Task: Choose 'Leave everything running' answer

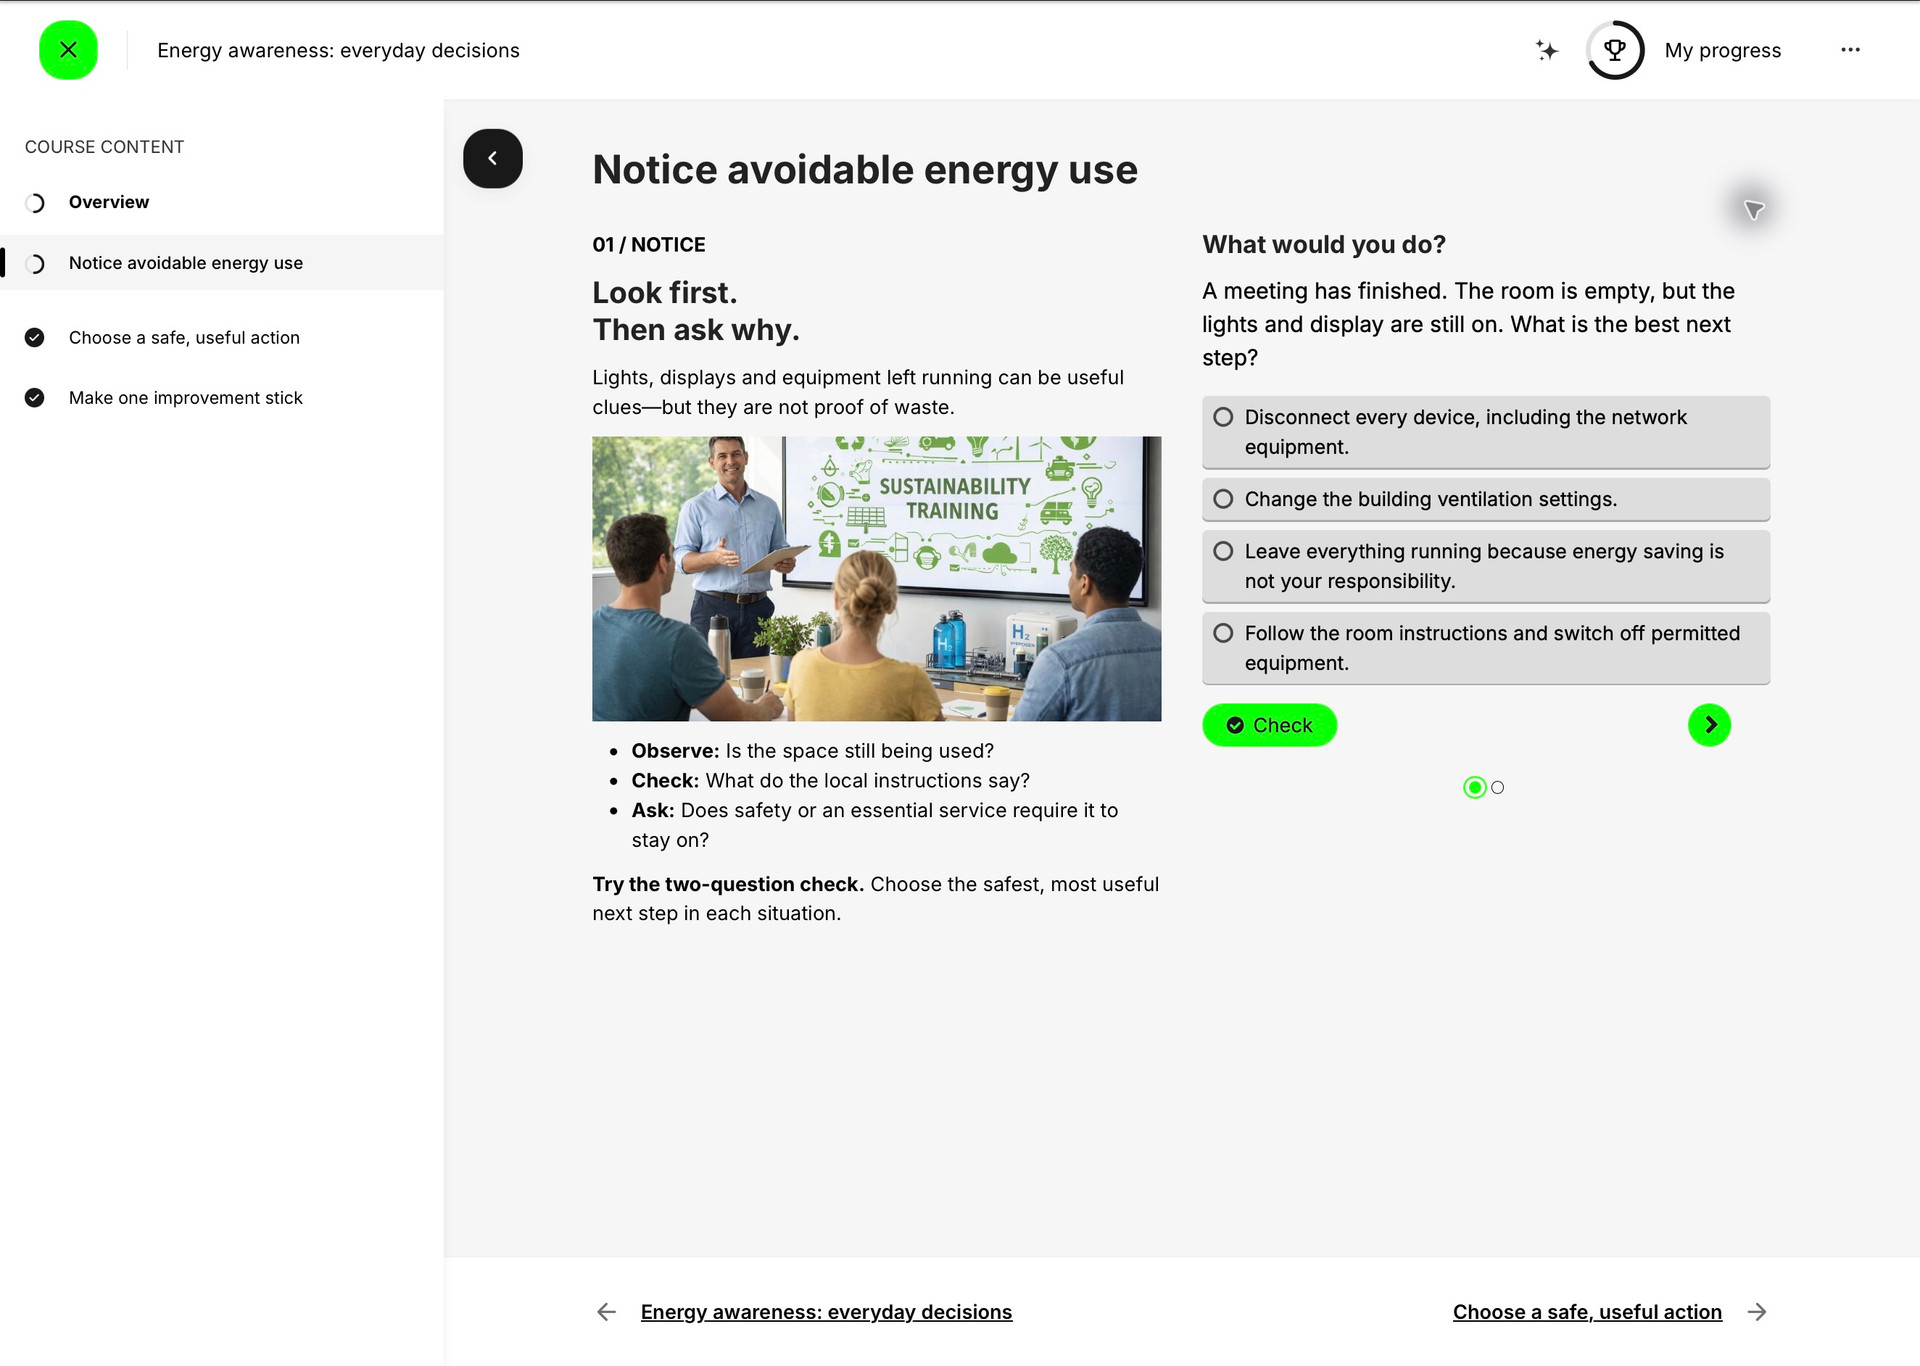Action: 1486,566
